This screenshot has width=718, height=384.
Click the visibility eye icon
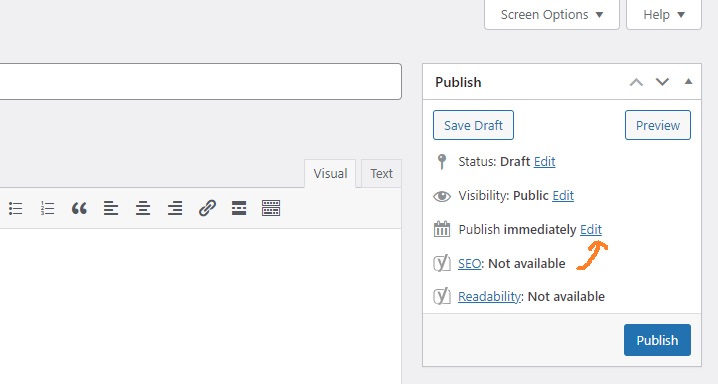pos(442,196)
